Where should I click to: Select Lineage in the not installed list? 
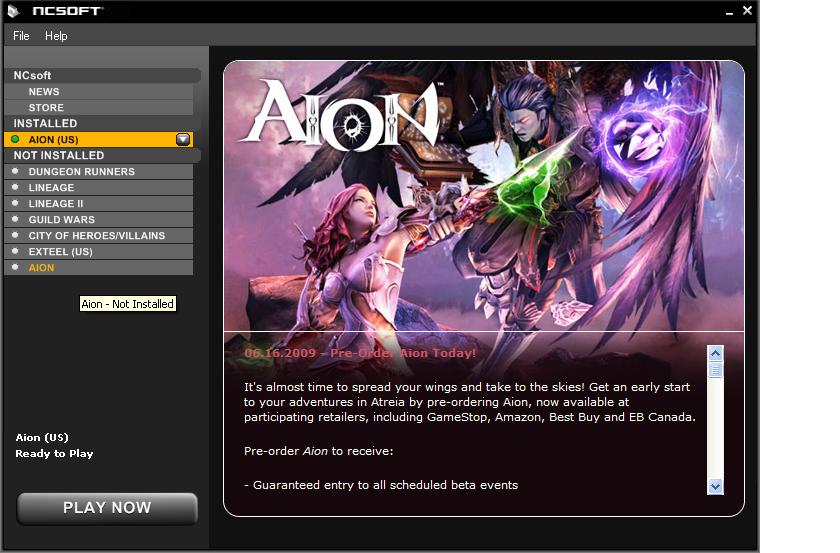[99, 188]
